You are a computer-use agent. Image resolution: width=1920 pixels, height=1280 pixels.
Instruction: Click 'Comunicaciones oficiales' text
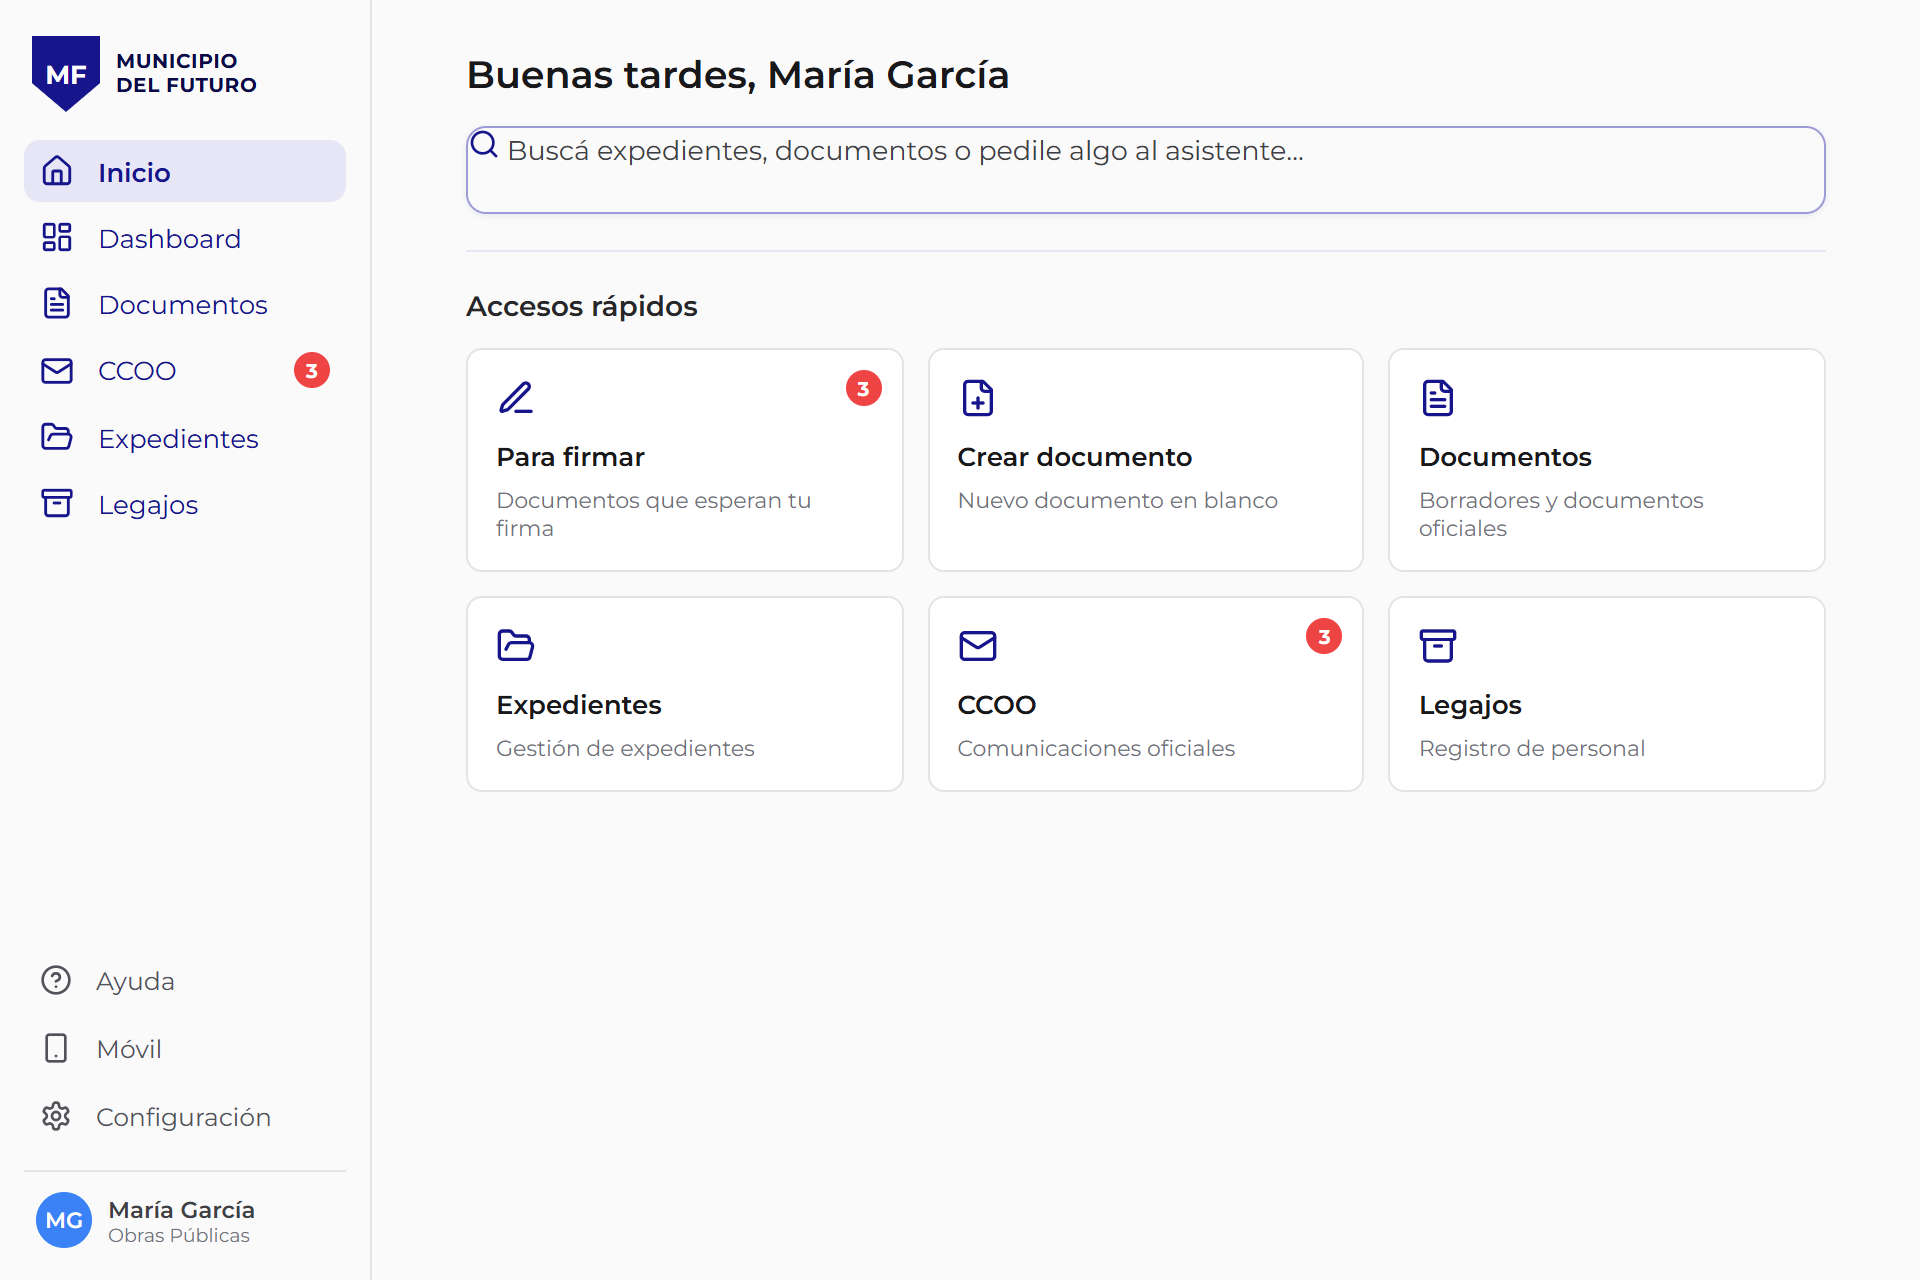(1096, 748)
